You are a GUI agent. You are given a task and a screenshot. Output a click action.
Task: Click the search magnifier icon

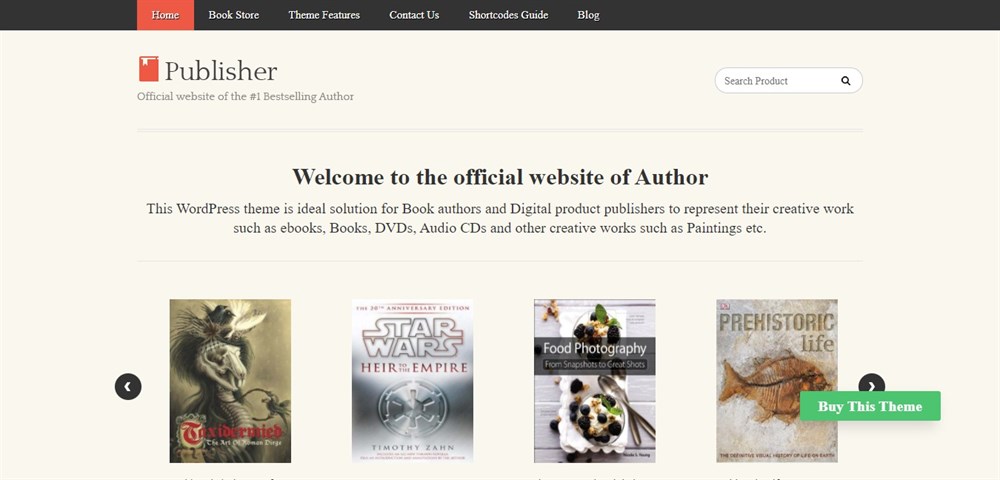tap(846, 81)
